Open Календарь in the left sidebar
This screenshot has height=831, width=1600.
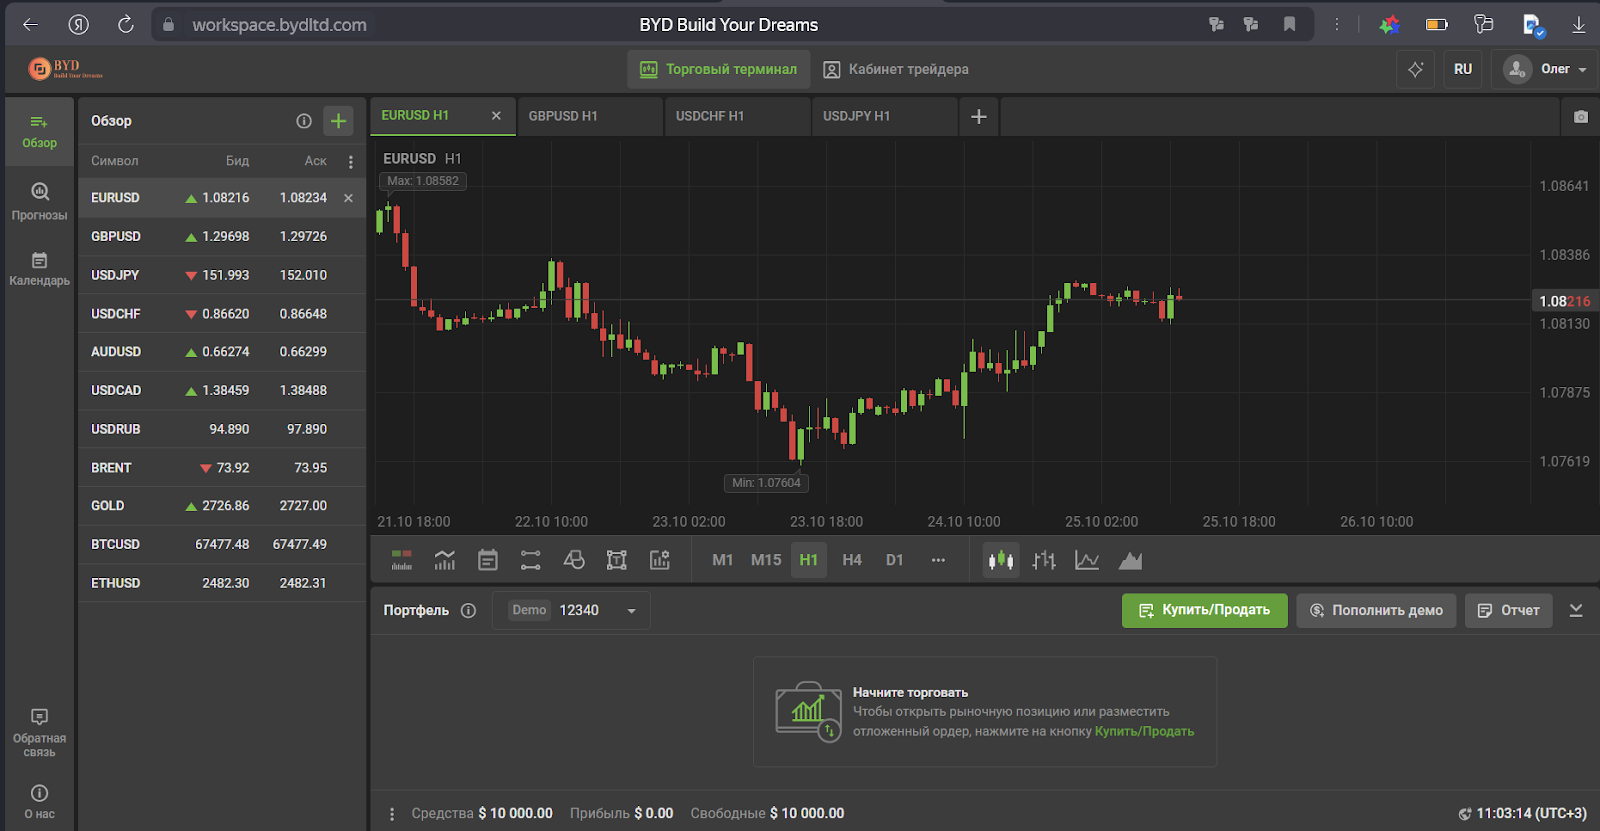(x=40, y=269)
